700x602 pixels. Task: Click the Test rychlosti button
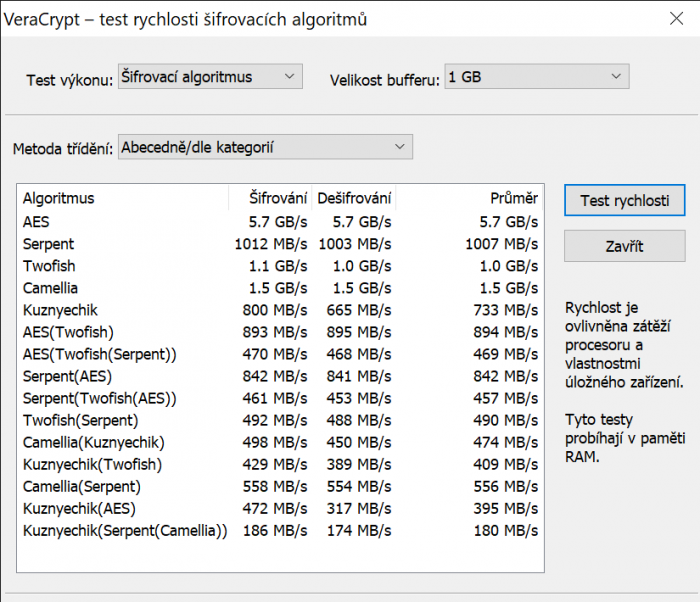pyautogui.click(x=624, y=200)
